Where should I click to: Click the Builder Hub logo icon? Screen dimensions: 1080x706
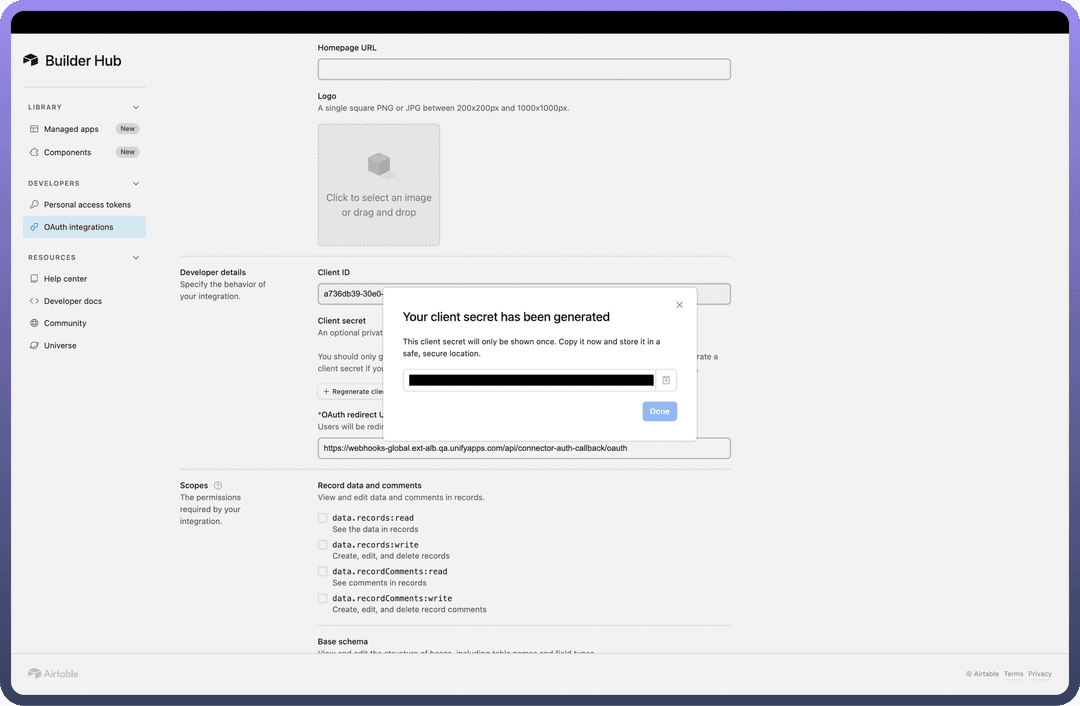coord(31,61)
